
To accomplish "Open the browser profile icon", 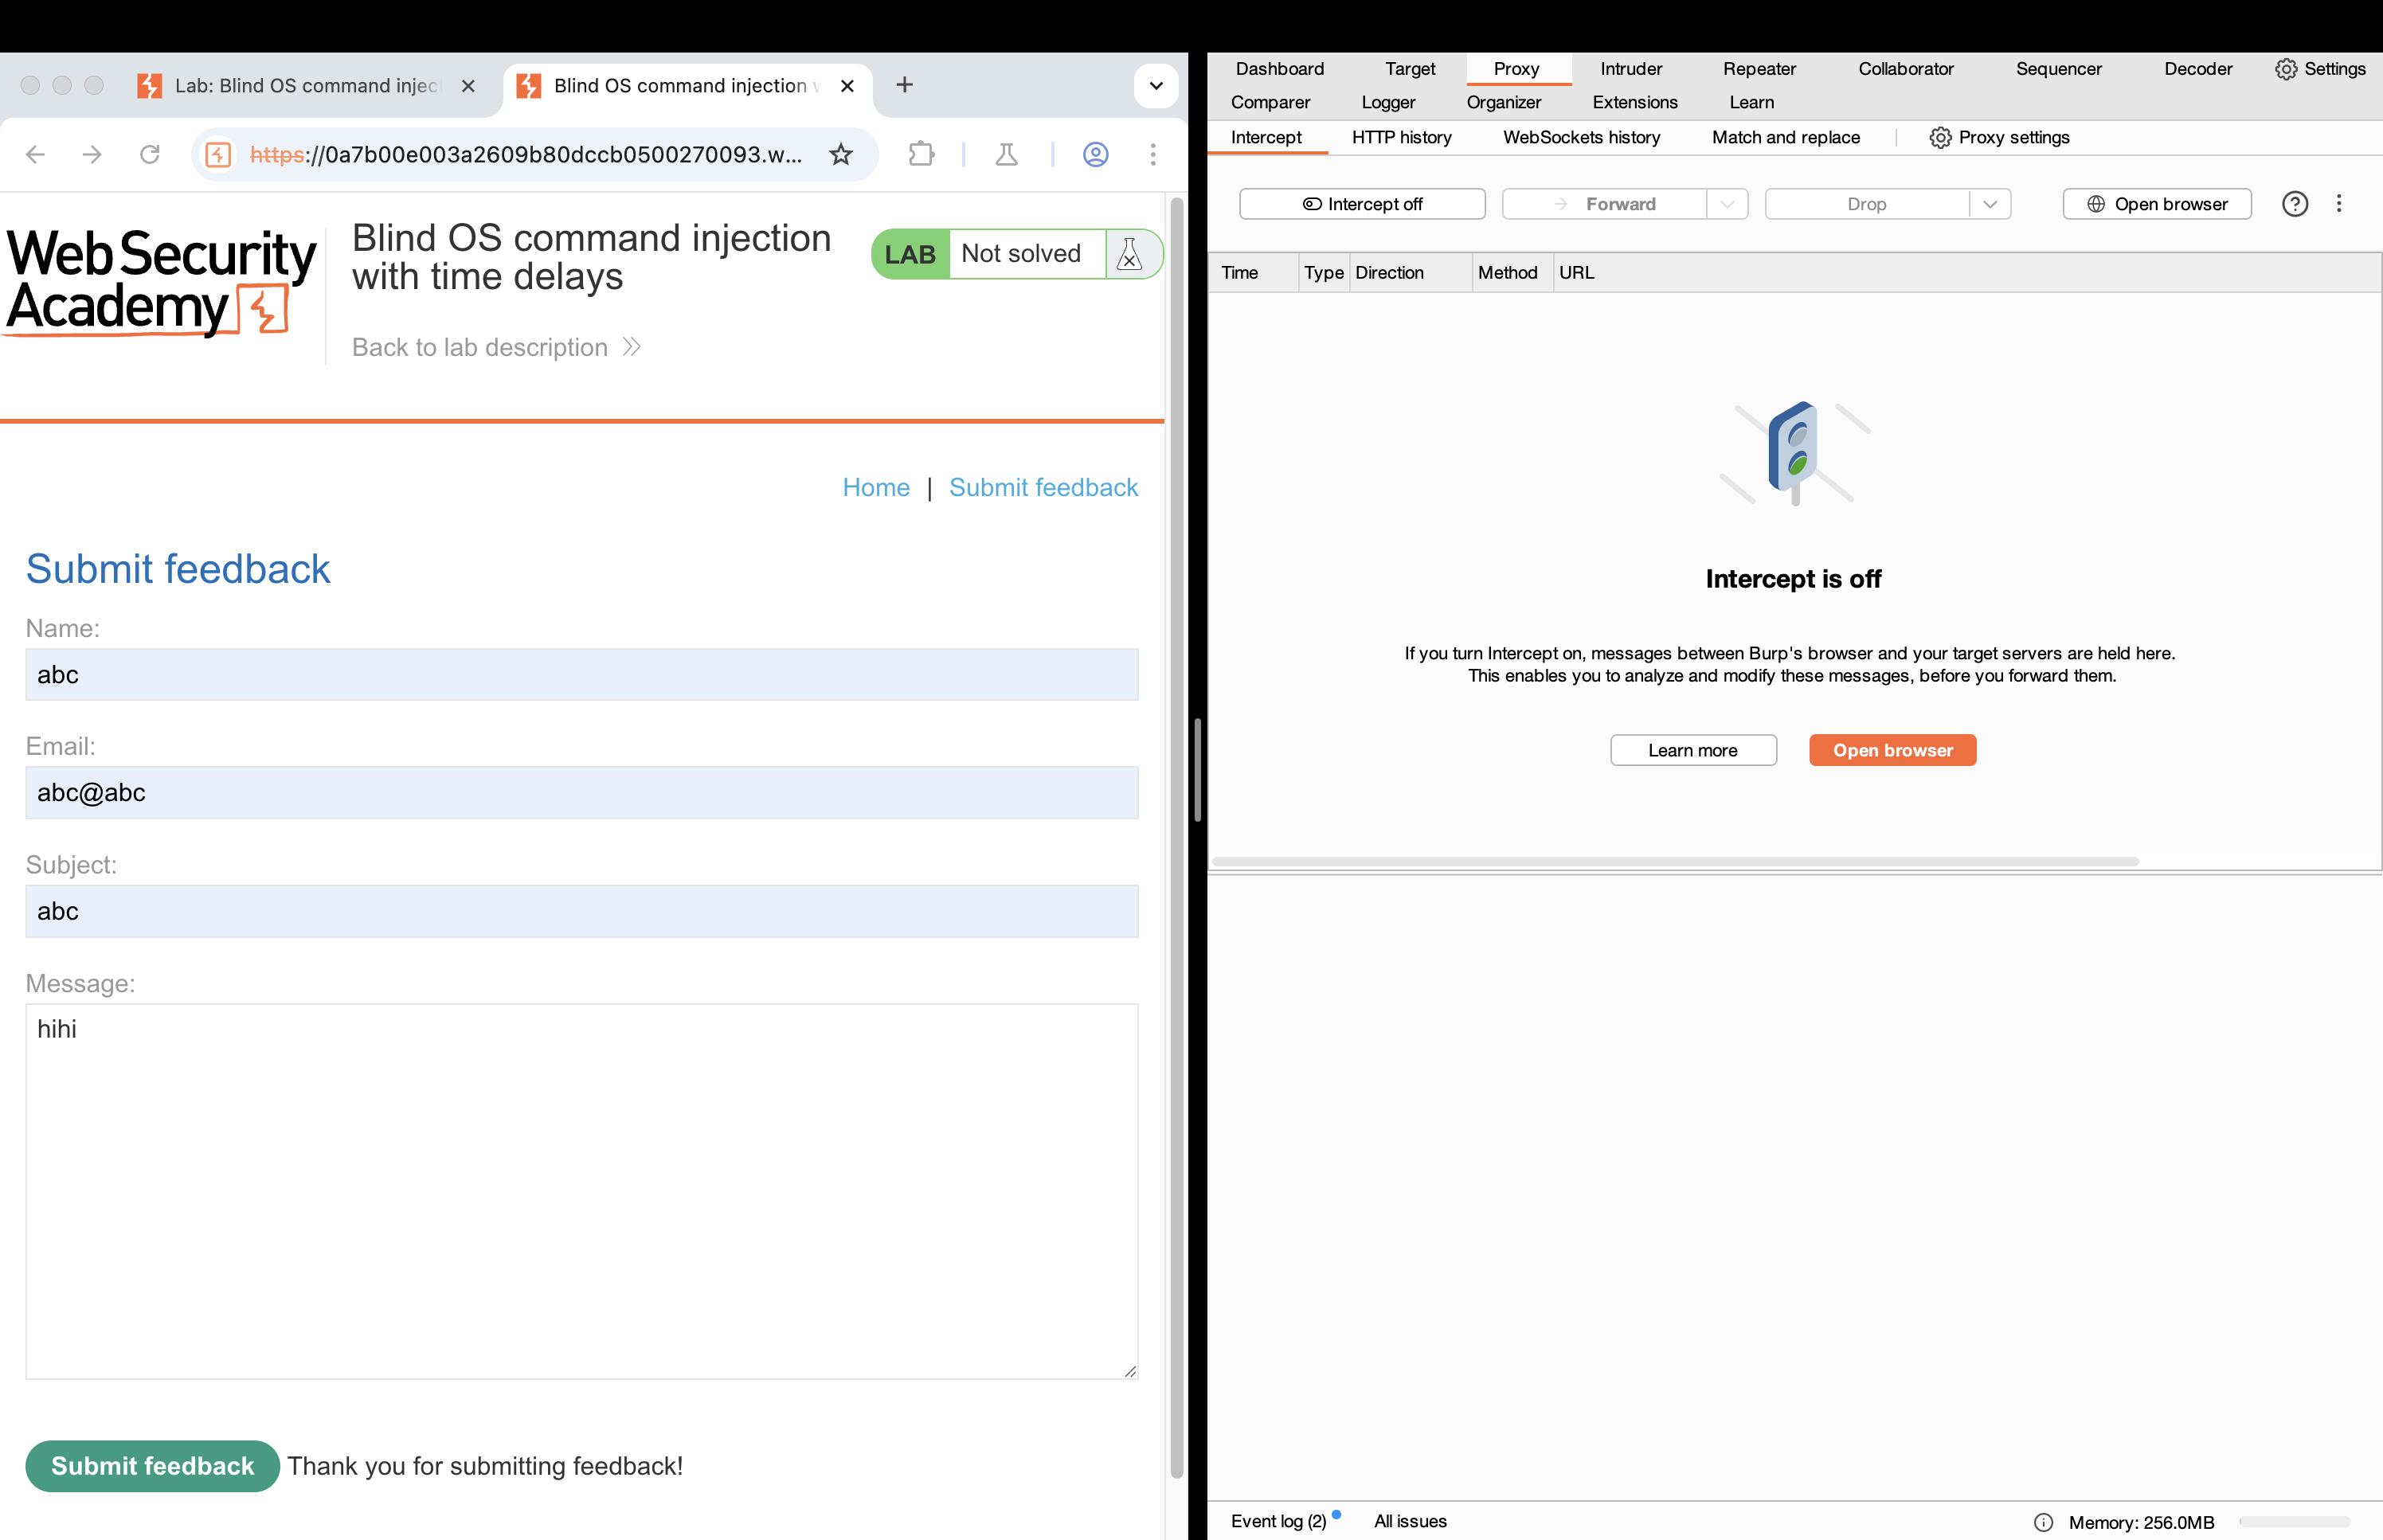I will coord(1096,154).
